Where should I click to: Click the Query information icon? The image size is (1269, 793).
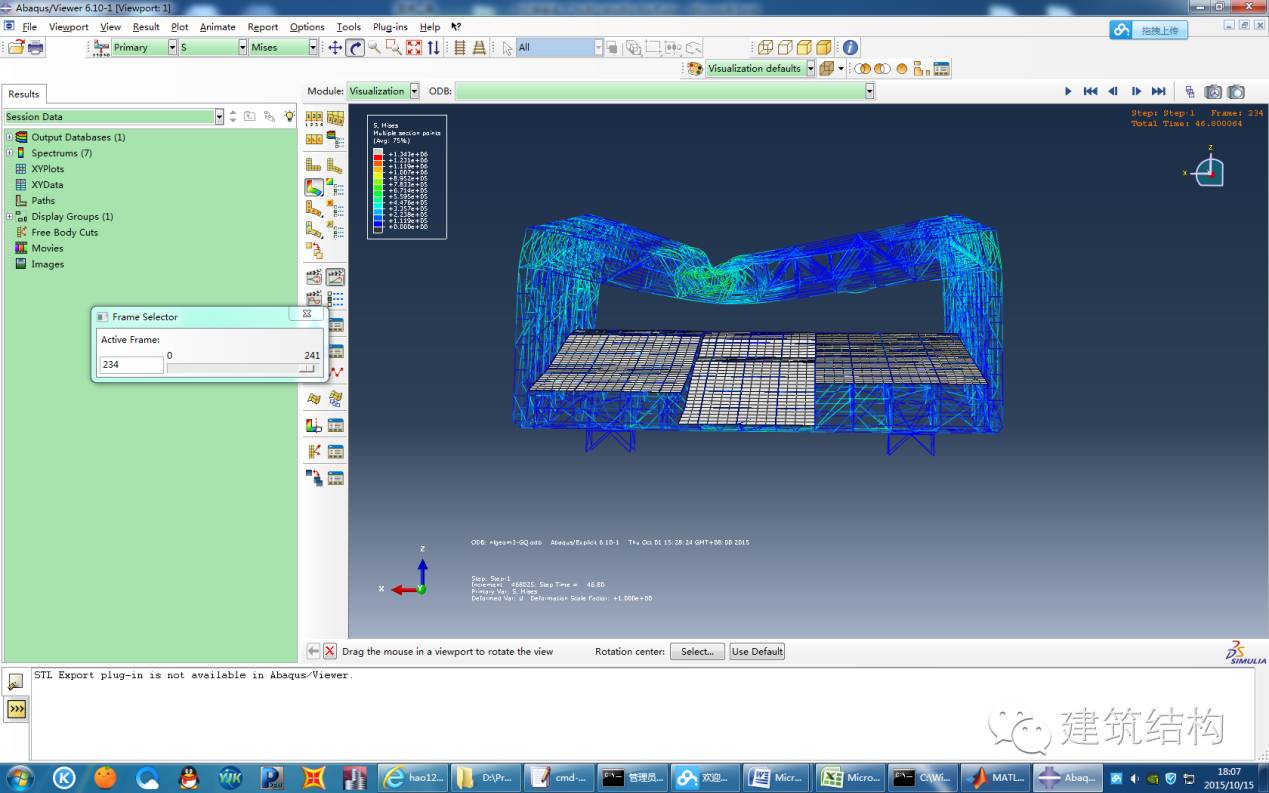click(x=850, y=47)
